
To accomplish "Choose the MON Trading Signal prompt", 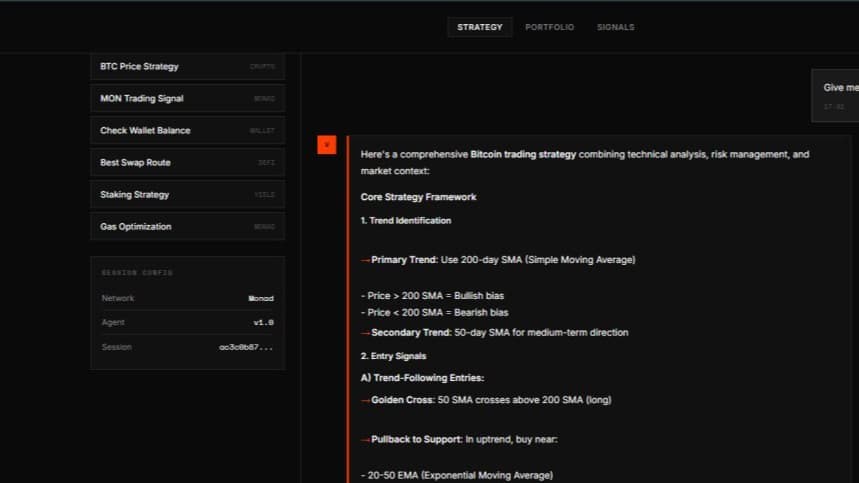I will tap(141, 98).
